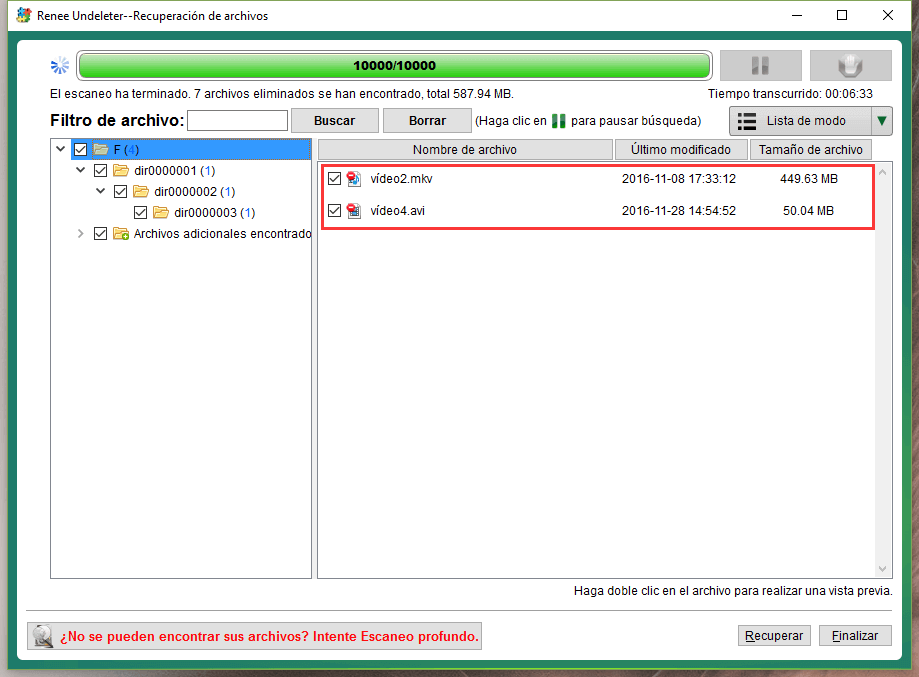
Task: Click the Filtro de archivo input field
Action: (x=237, y=121)
